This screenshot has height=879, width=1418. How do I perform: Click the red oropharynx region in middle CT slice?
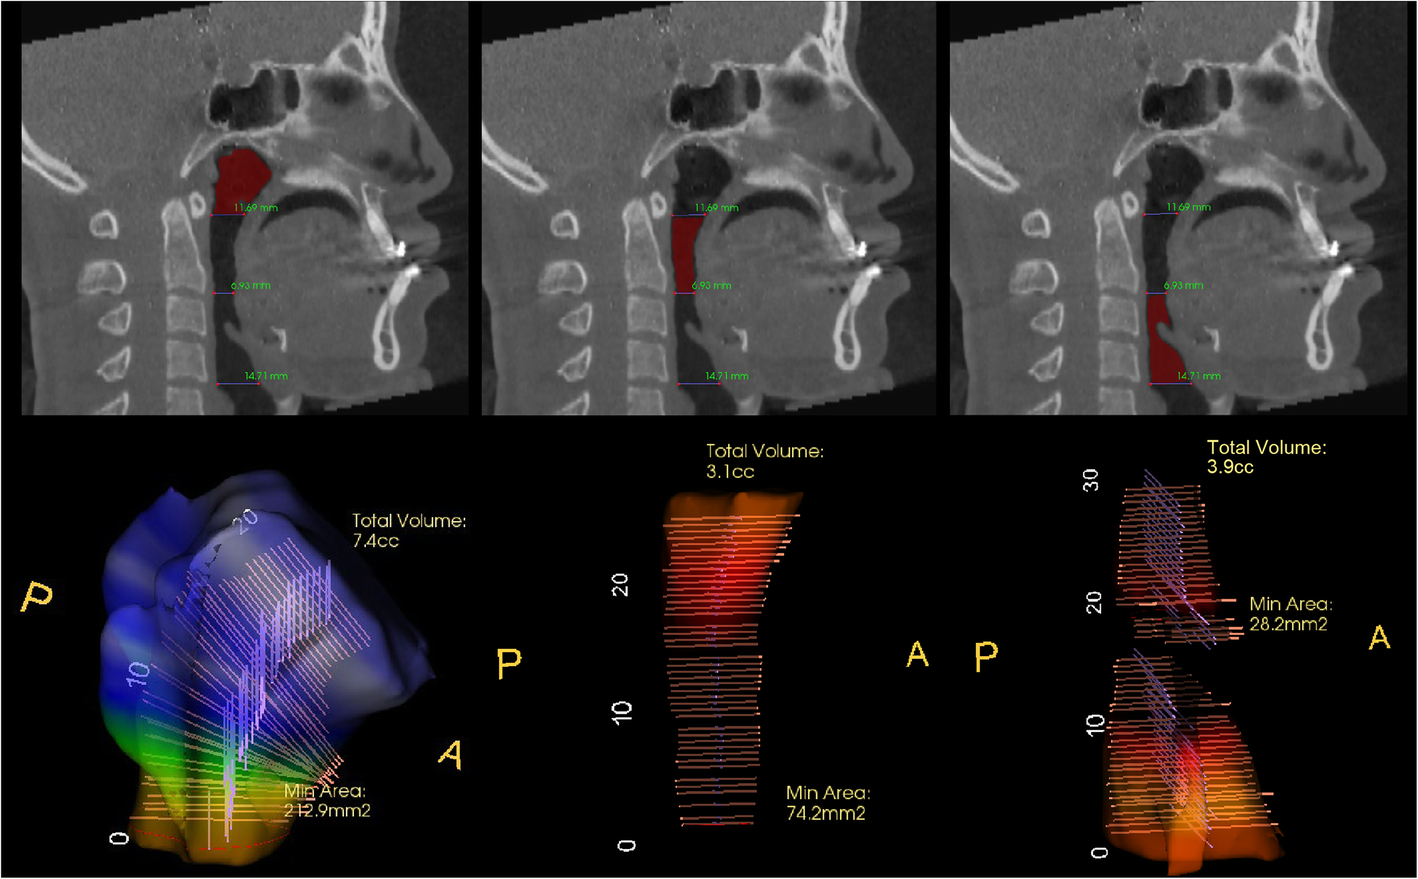click(688, 255)
